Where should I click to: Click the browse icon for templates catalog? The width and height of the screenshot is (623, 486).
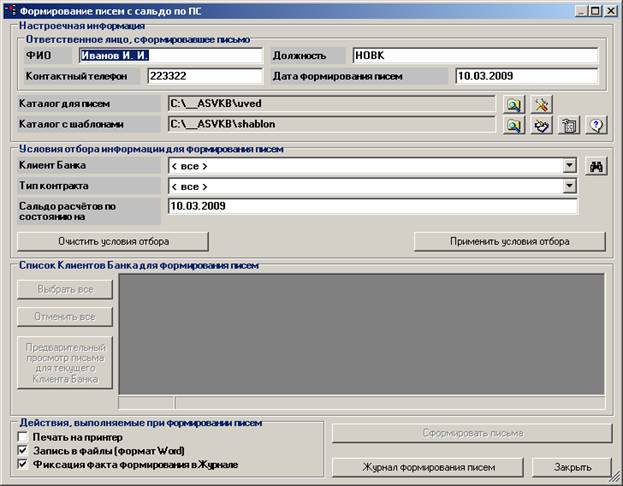[513, 126]
